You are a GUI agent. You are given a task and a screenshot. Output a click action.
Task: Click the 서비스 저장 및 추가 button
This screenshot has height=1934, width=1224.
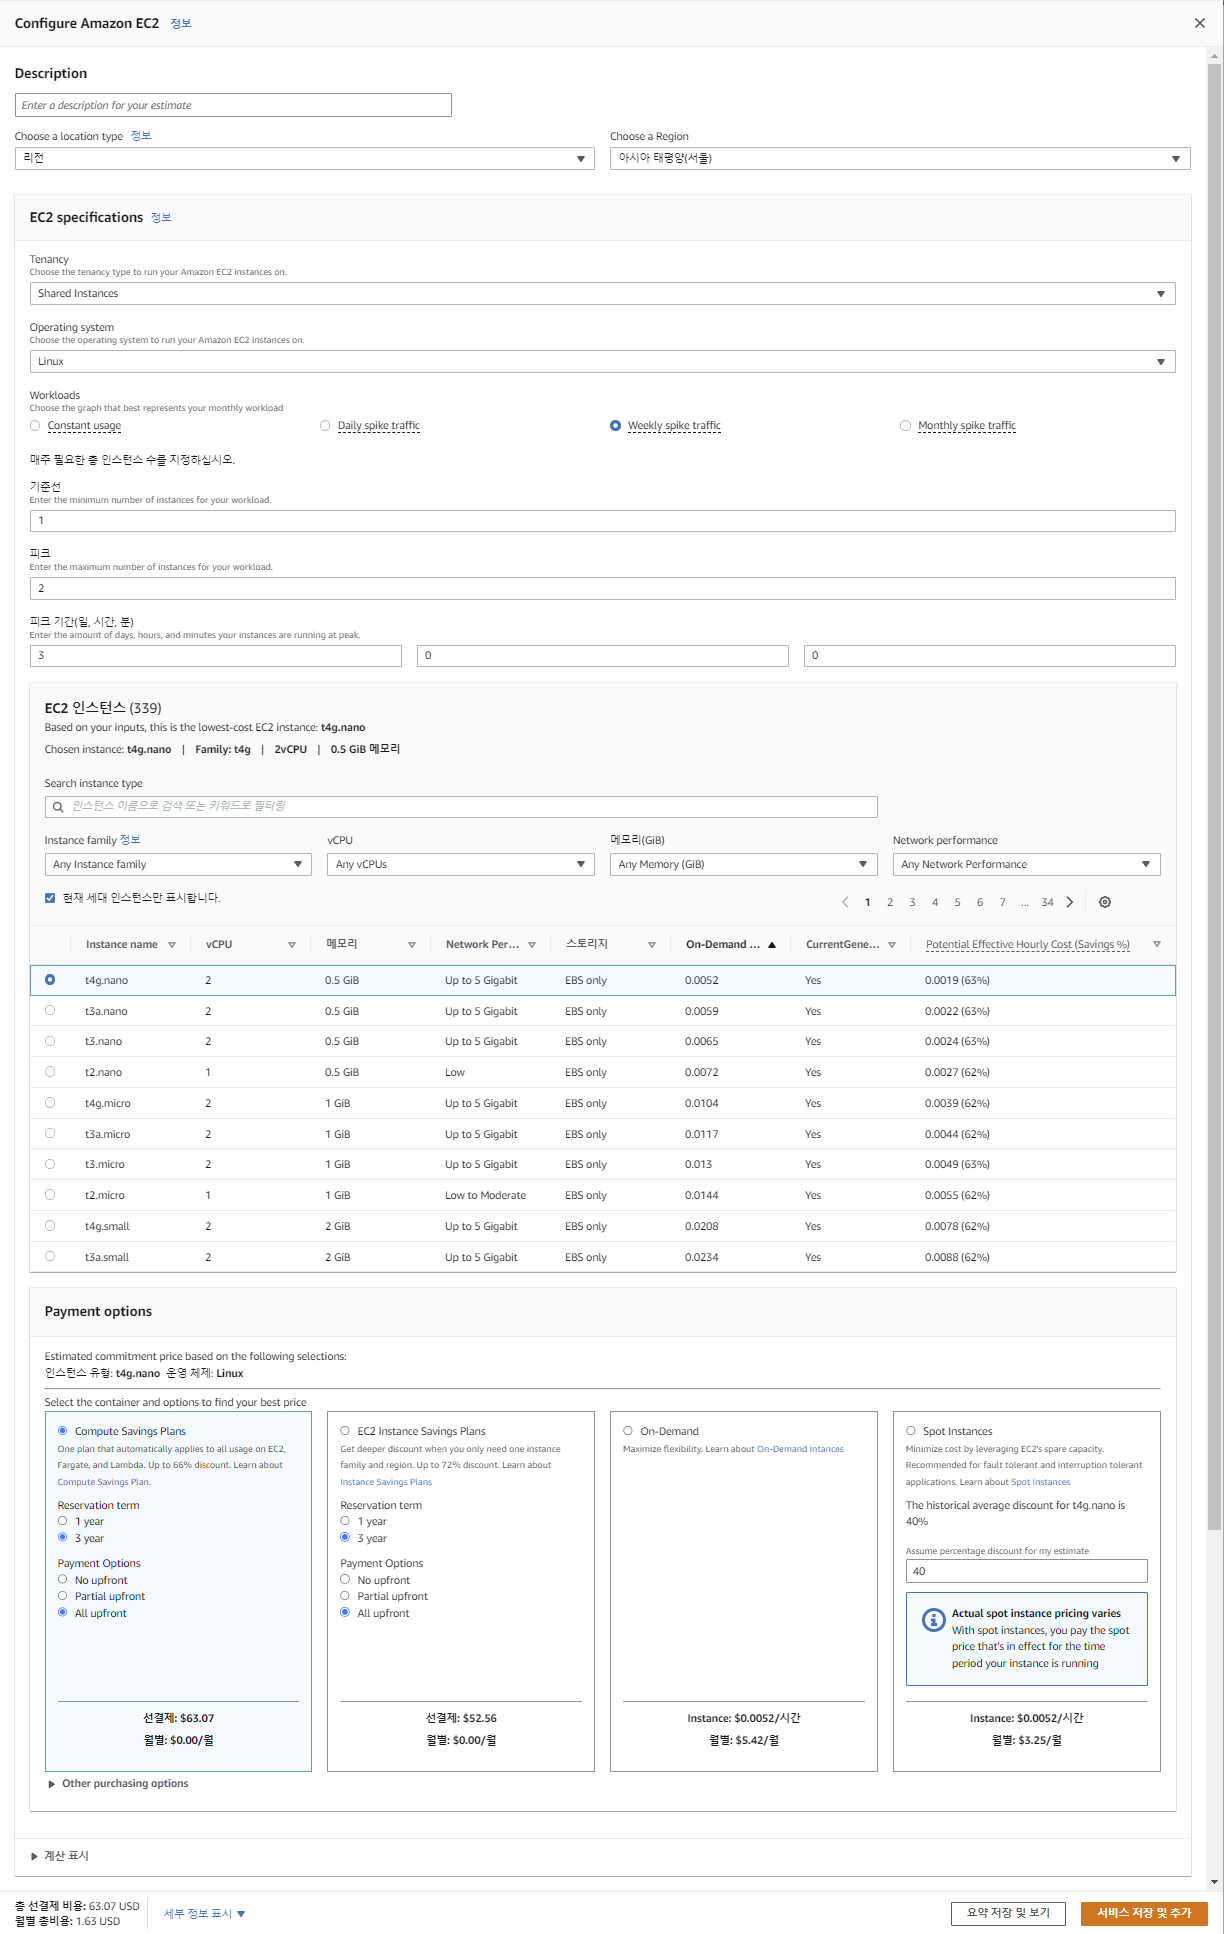1144,1913
